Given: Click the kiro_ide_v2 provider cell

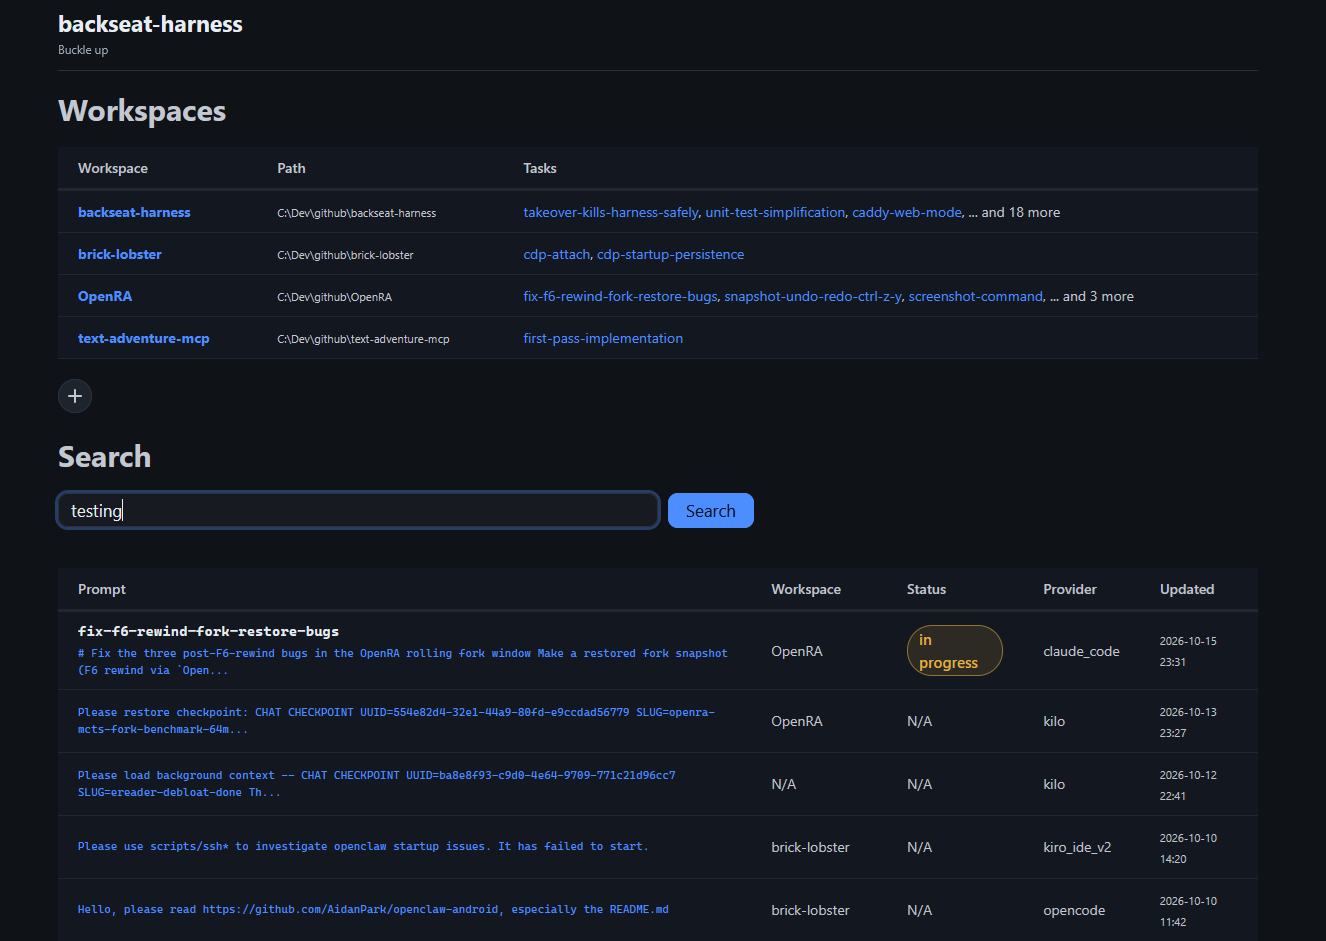Looking at the screenshot, I should coord(1077,847).
